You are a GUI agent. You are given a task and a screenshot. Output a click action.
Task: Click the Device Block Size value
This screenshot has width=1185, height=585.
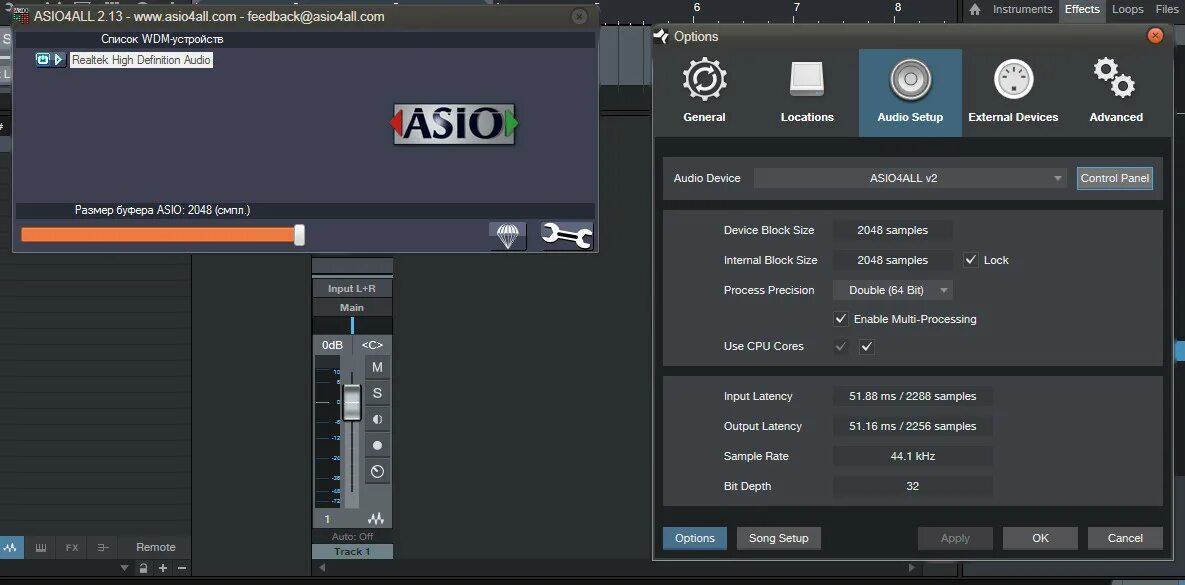pyautogui.click(x=893, y=230)
